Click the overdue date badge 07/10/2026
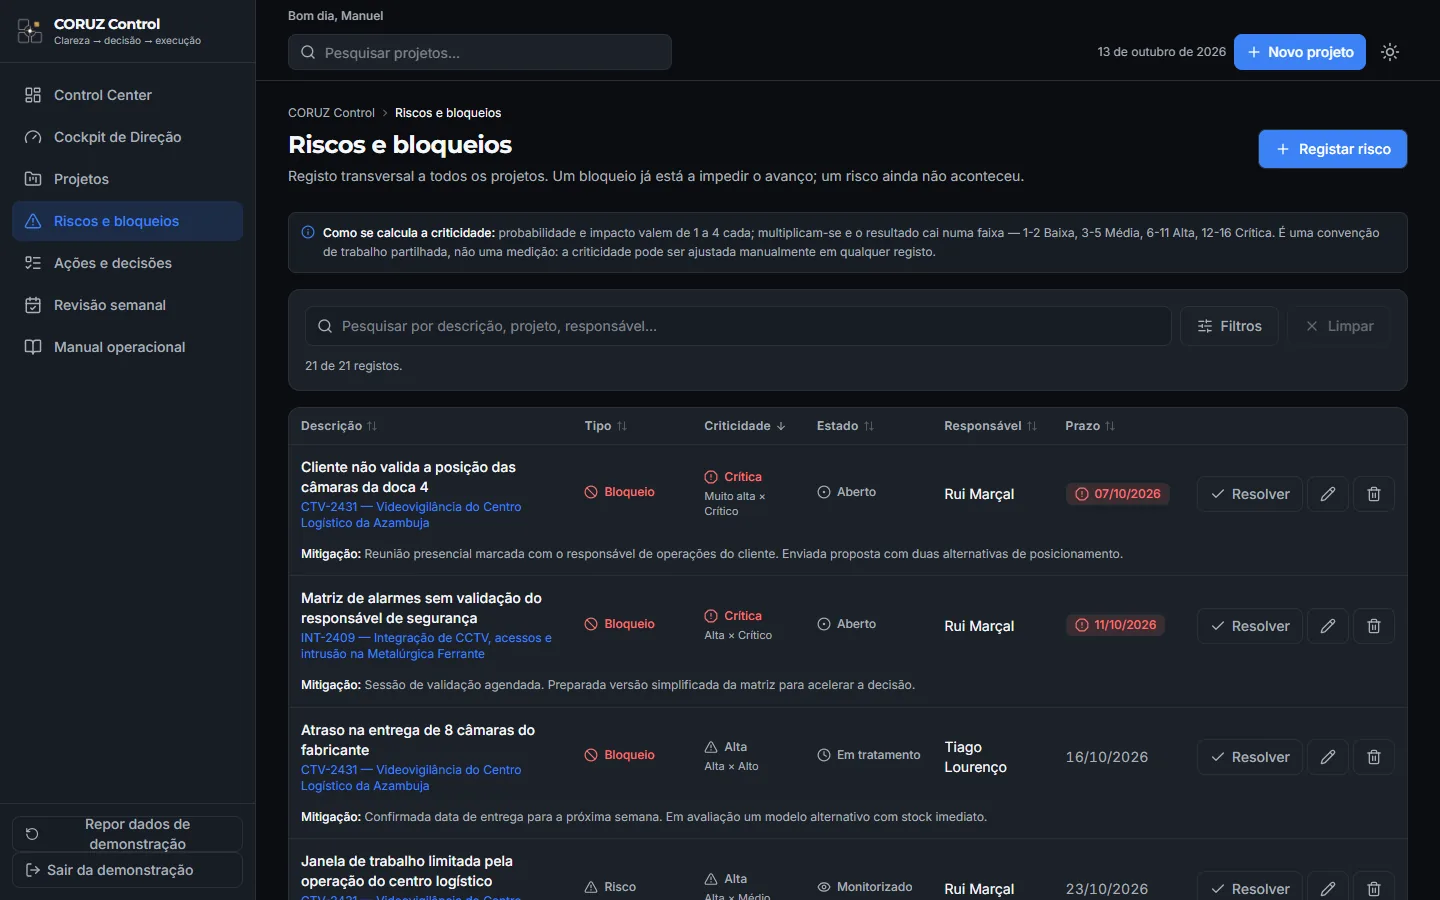Viewport: 1440px width, 900px height. click(x=1118, y=494)
